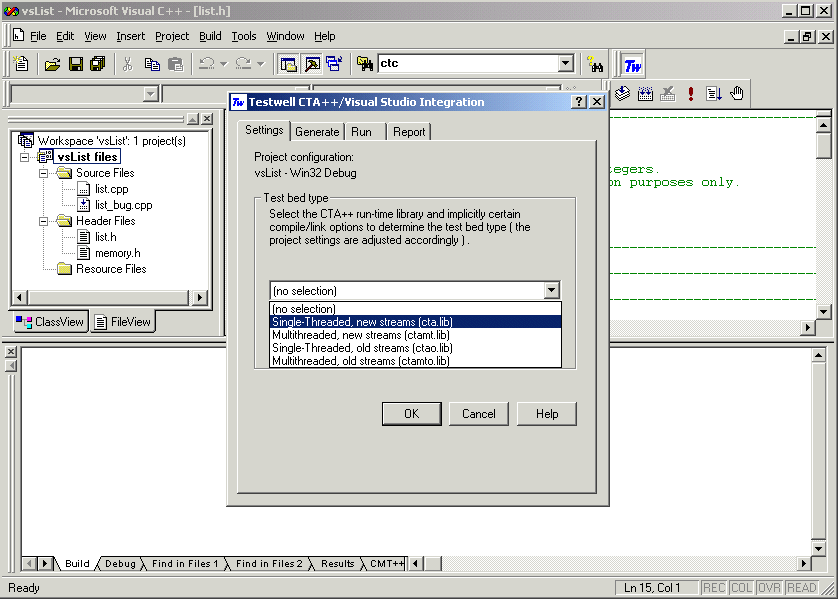Open the Undo history dropdown arrow

pyautogui.click(x=224, y=64)
